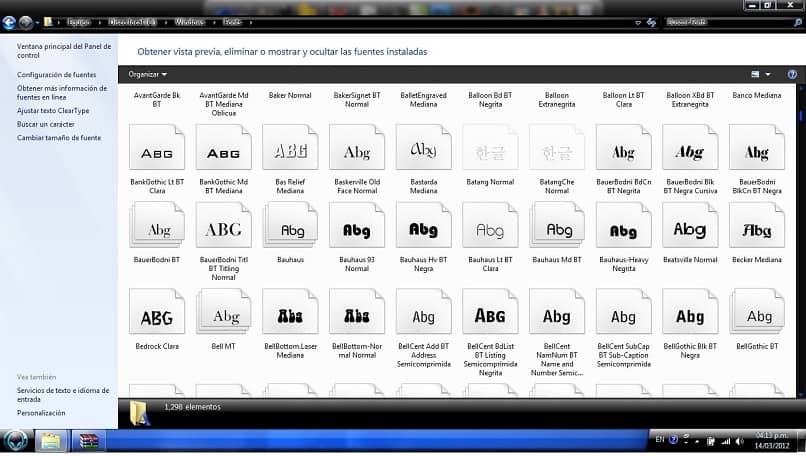Open Ventana principal del Panel de control

tap(64, 50)
